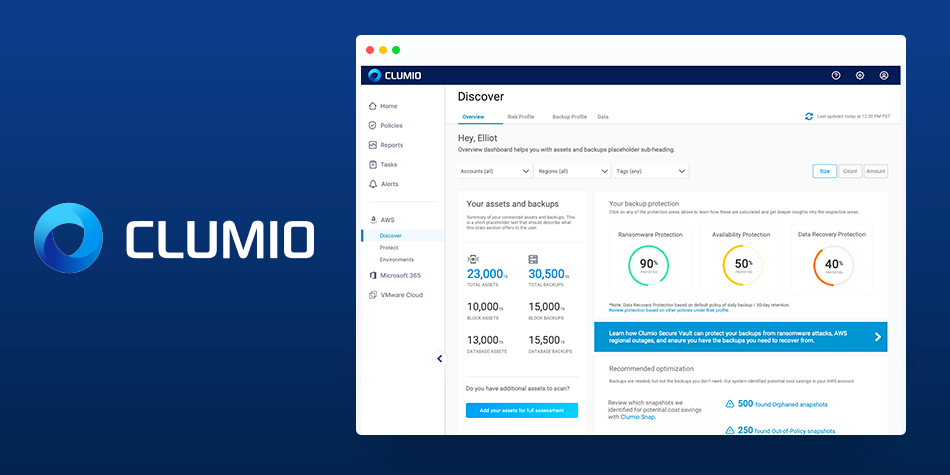The height and width of the screenshot is (475, 950).
Task: Select the Count view toggle
Action: tap(850, 171)
